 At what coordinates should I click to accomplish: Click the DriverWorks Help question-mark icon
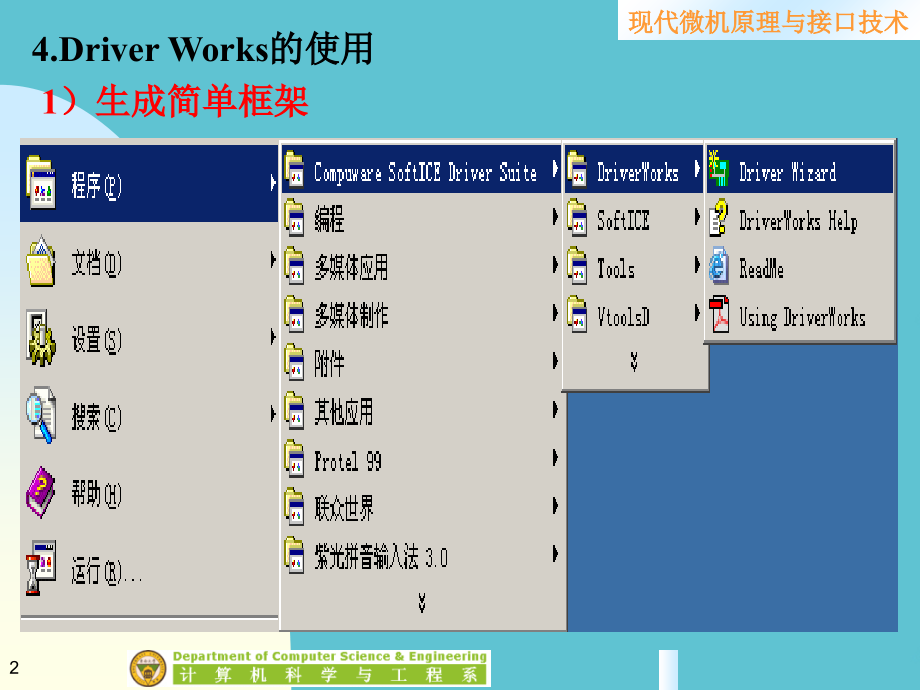[719, 218]
